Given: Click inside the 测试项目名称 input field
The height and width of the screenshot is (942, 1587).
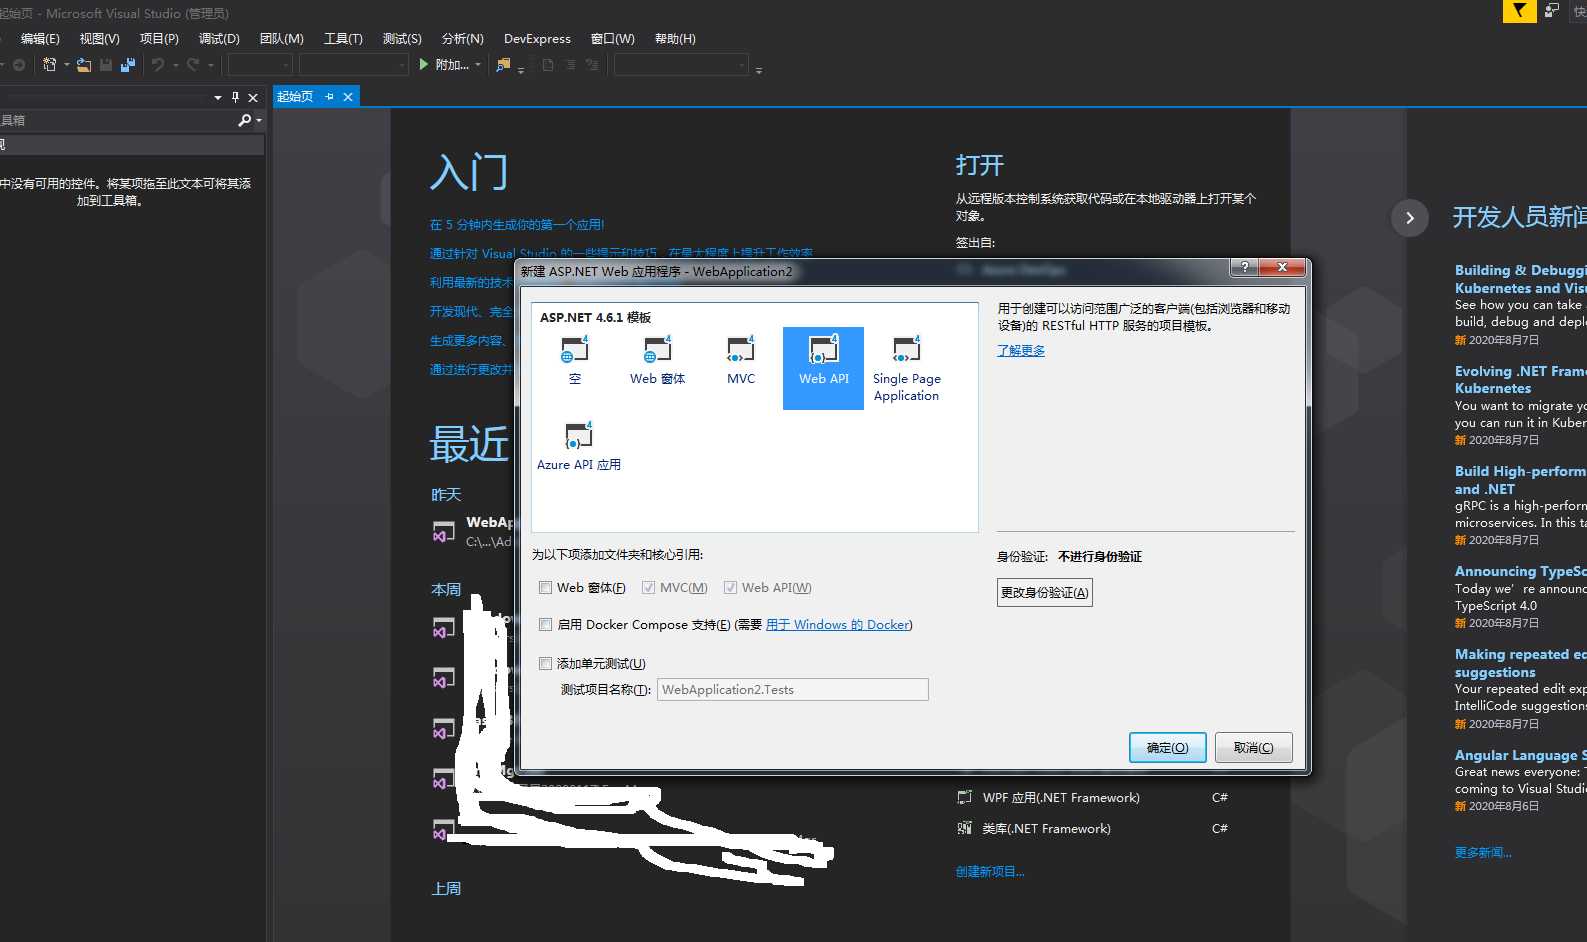Looking at the screenshot, I should pos(792,690).
